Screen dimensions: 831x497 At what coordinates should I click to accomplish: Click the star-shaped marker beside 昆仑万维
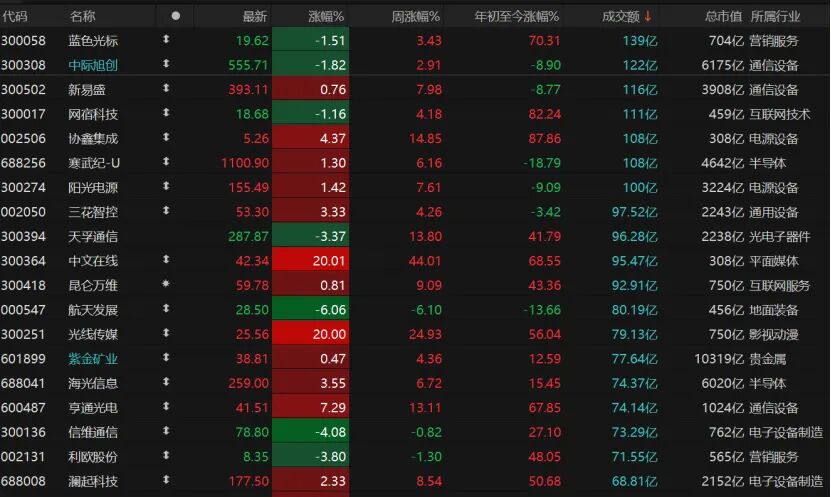(166, 285)
